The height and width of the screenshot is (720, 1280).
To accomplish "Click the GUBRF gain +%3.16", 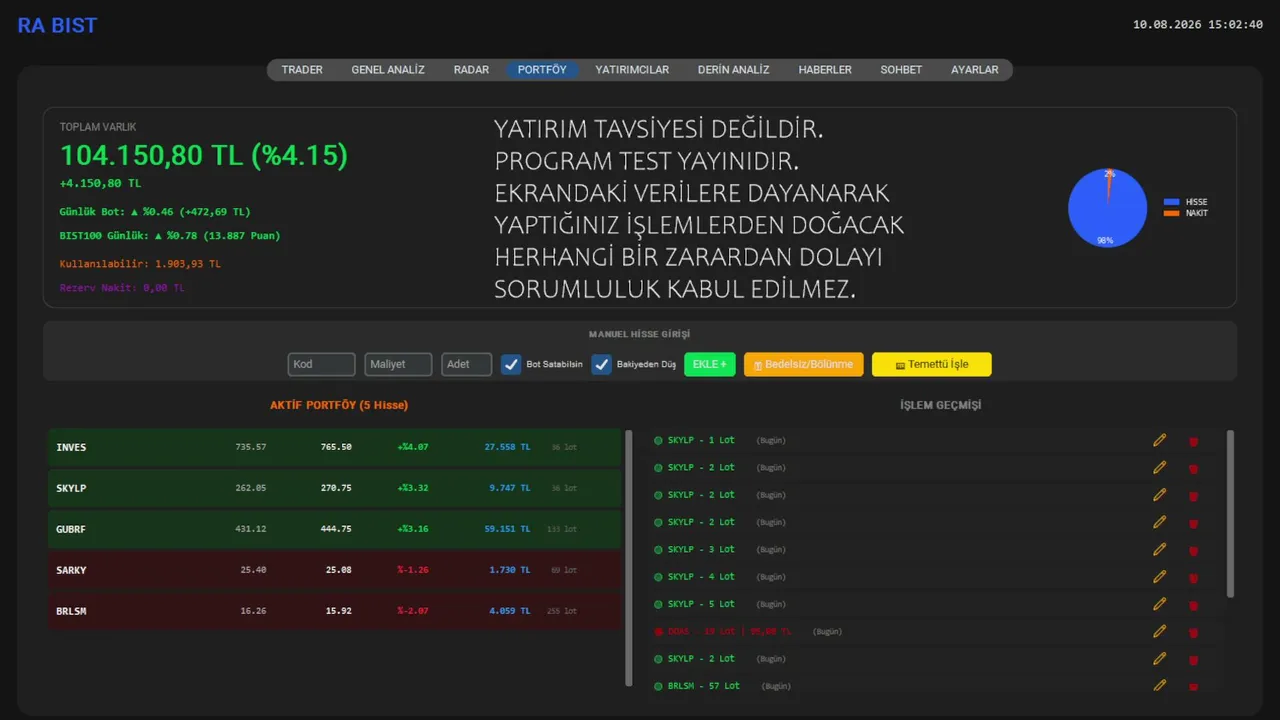I will [412, 529].
